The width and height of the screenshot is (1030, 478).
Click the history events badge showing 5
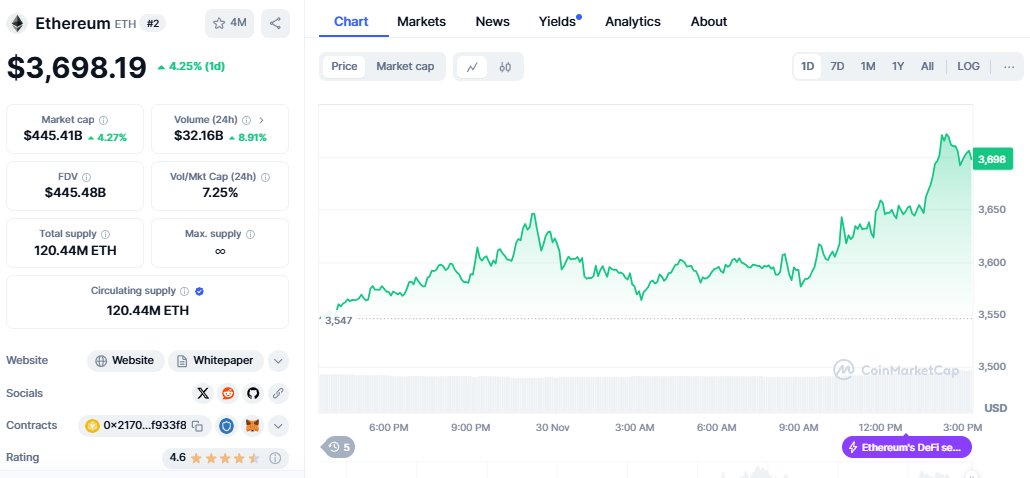[339, 448]
